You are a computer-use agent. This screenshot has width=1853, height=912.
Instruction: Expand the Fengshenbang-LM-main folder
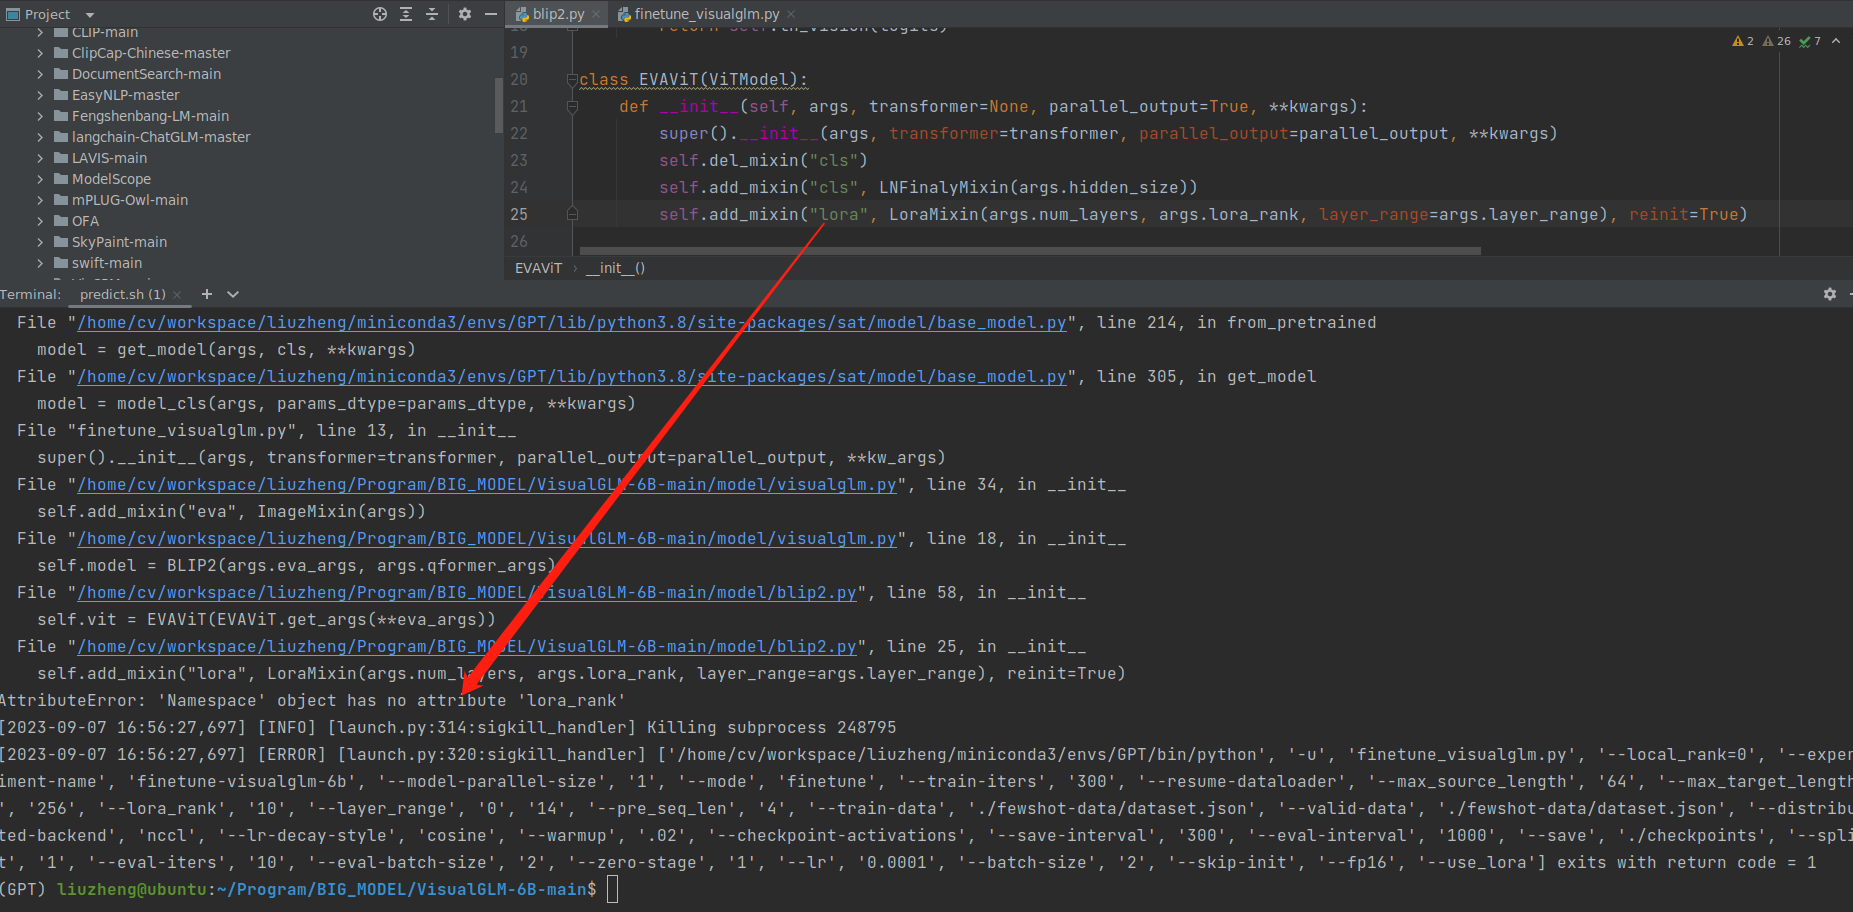point(40,116)
